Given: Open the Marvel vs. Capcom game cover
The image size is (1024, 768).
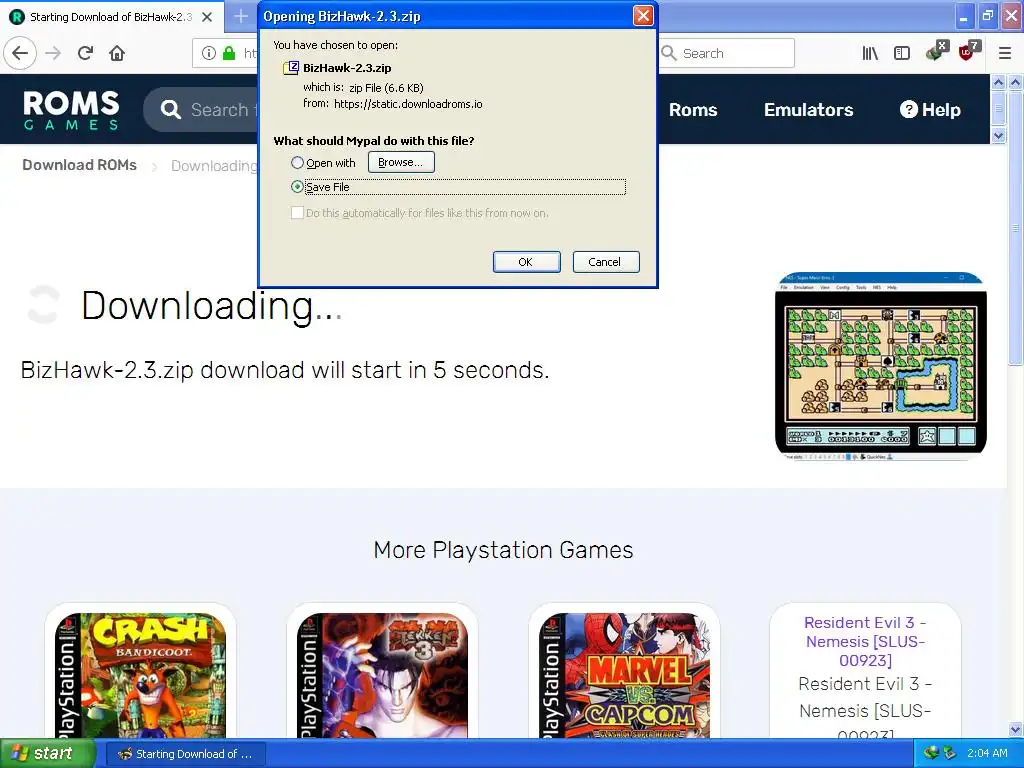Looking at the screenshot, I should [624, 675].
